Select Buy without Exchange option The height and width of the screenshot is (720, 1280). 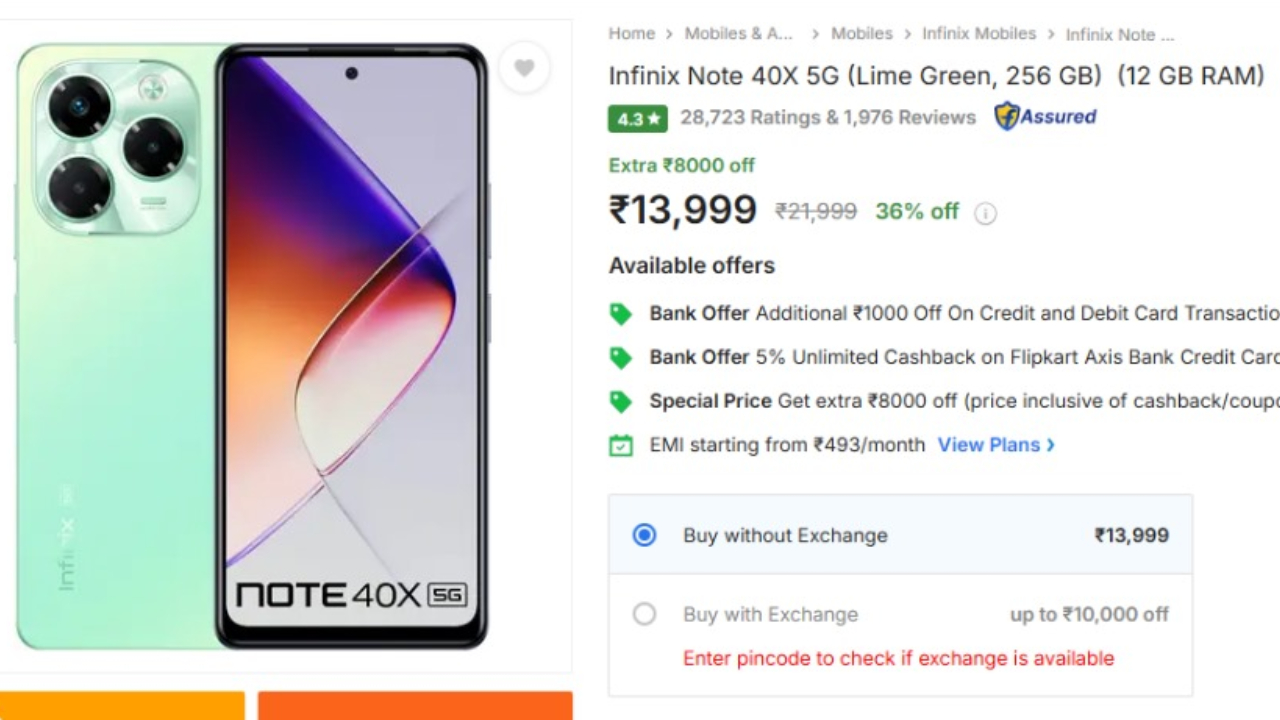[644, 535]
